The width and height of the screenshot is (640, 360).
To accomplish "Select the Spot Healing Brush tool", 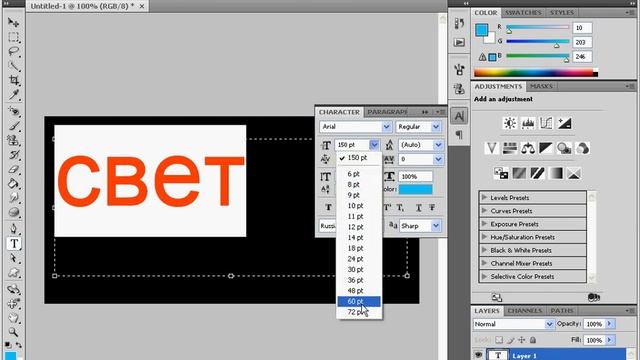I will 13,111.
